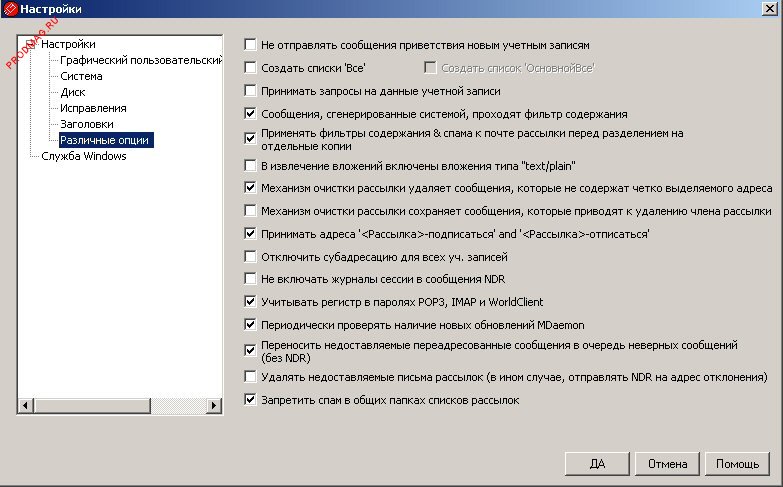This screenshot has height=487, width=783.
Task: Open 'Исправления' in the settings tree
Action: 93,108
